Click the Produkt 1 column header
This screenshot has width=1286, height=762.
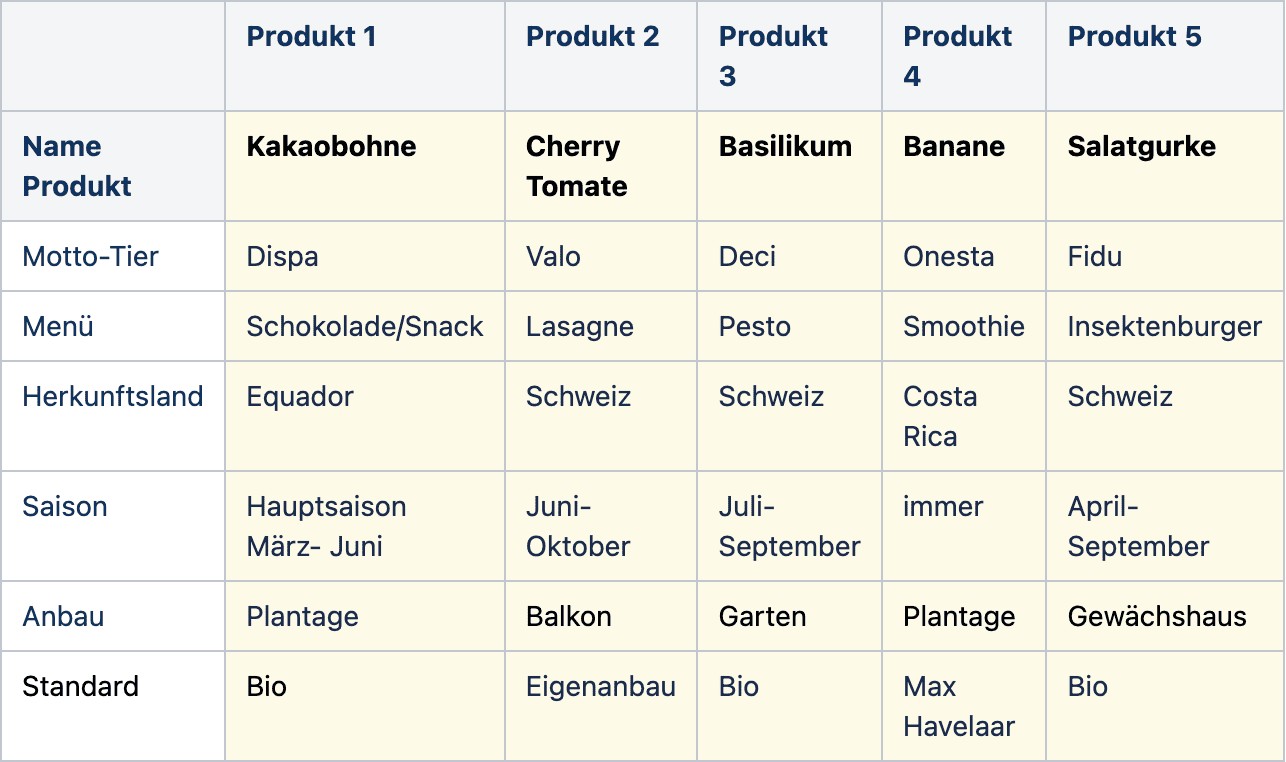(365, 56)
